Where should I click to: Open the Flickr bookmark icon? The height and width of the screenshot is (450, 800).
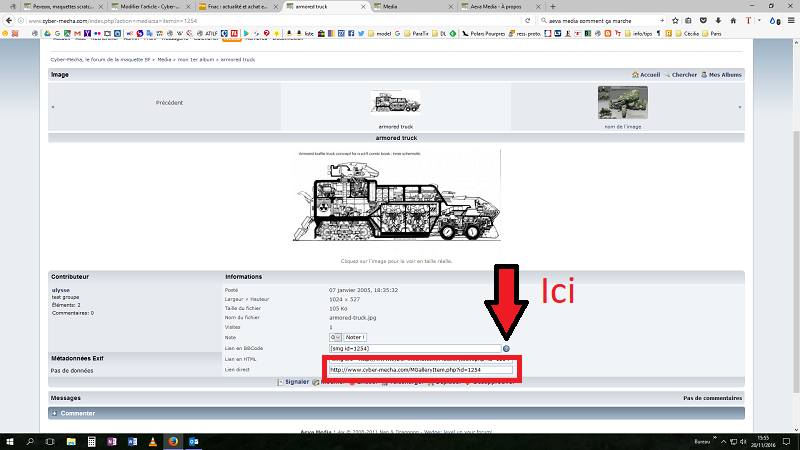click(97, 34)
